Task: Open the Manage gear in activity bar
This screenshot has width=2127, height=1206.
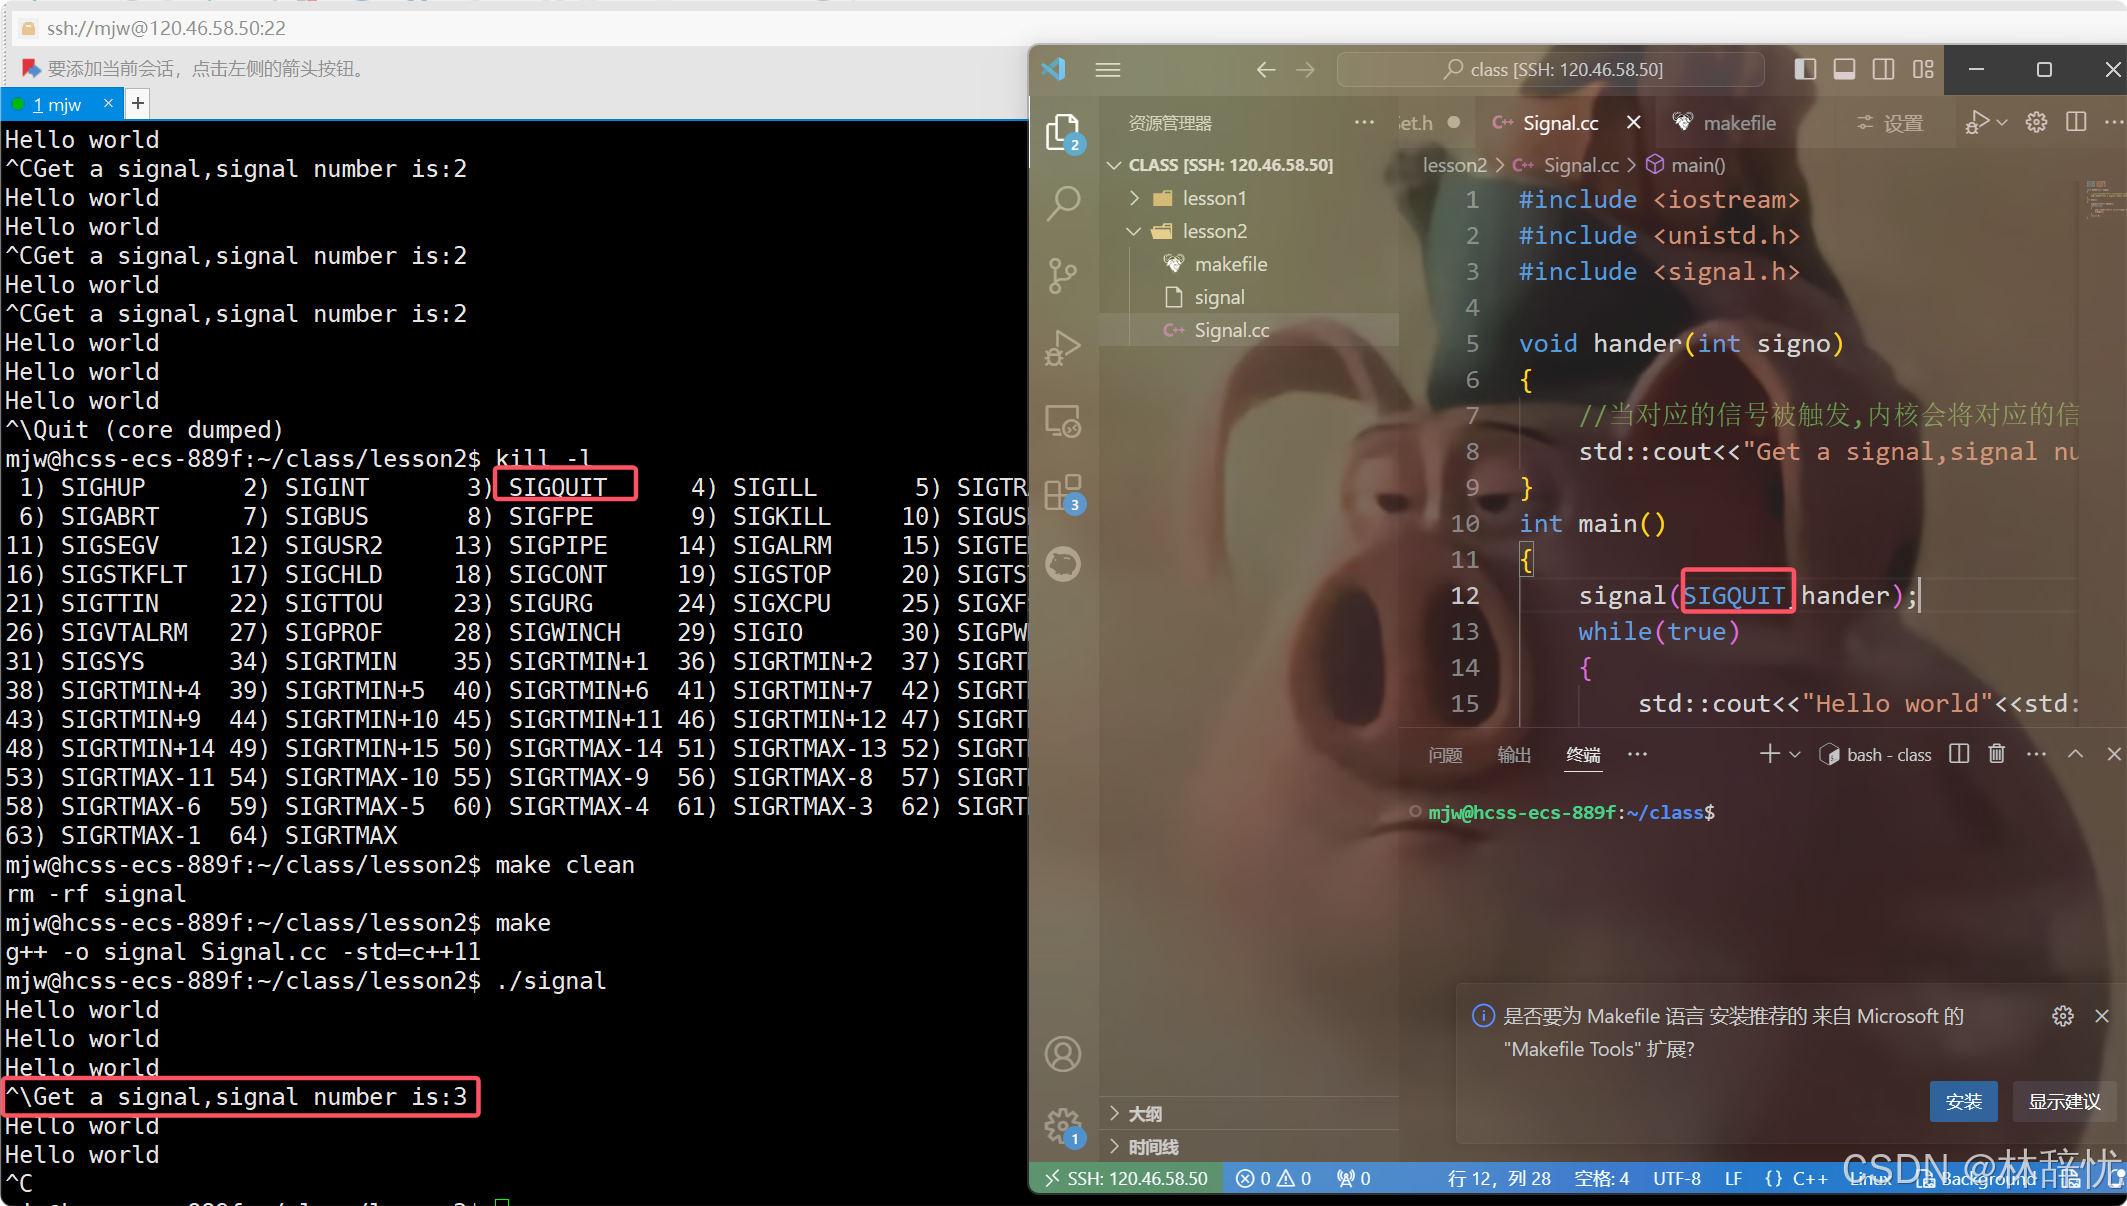Action: (1063, 1126)
